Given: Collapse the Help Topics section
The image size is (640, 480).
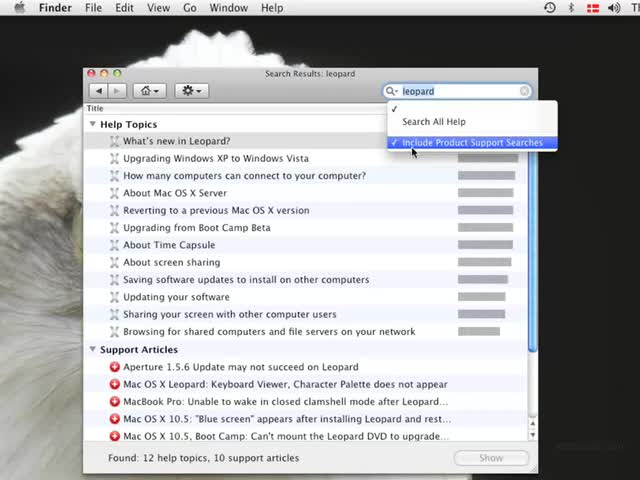Looking at the screenshot, I should click(x=93, y=124).
